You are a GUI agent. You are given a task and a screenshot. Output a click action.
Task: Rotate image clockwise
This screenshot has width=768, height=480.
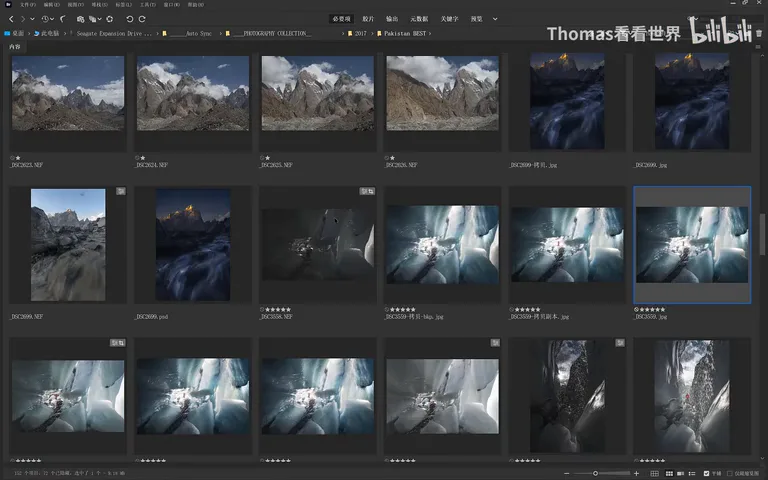coord(142,19)
